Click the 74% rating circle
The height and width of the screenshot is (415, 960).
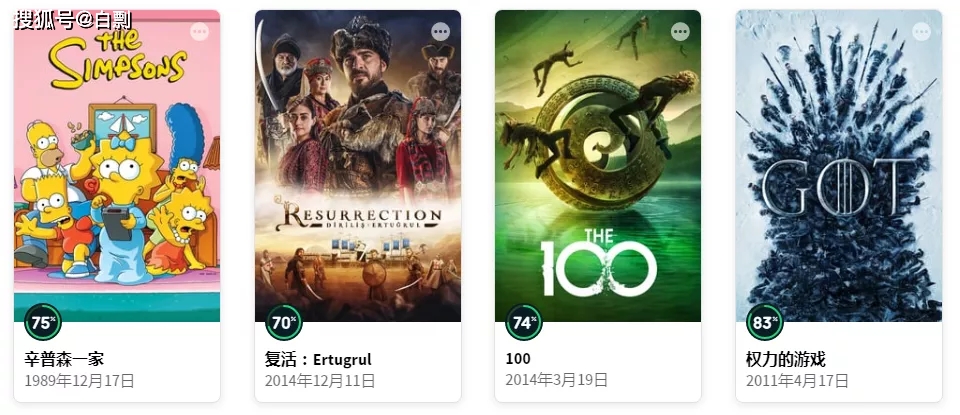coord(523,322)
